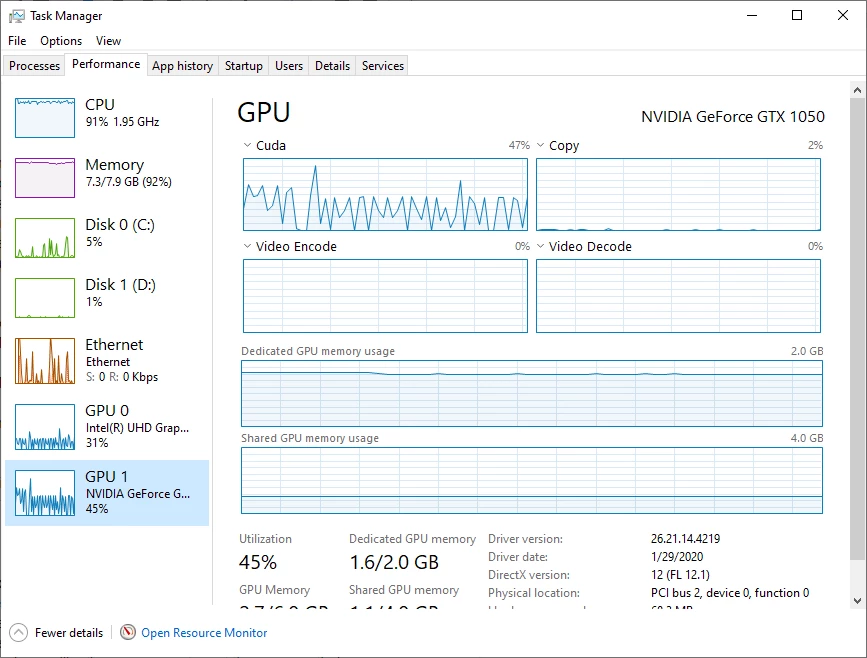Click scrollbar up arrow in GPU pane
The height and width of the screenshot is (658, 867).
(x=857, y=90)
